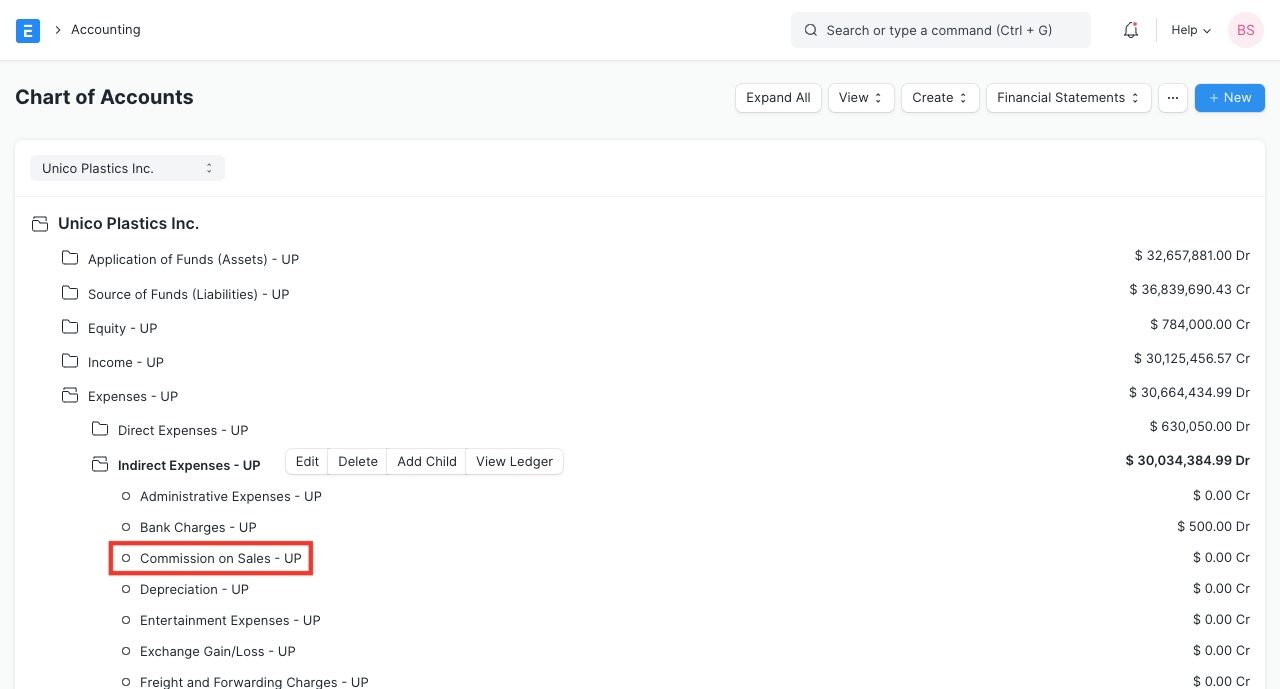Click the Expand All button
This screenshot has height=689, width=1280.
[x=778, y=98]
